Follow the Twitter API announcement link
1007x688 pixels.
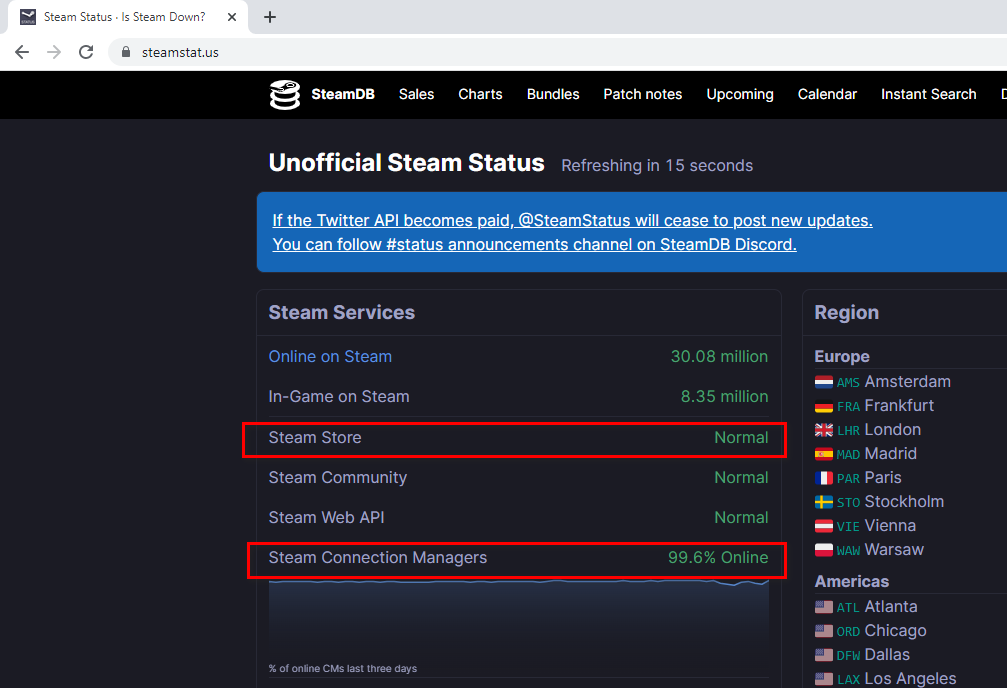(572, 221)
